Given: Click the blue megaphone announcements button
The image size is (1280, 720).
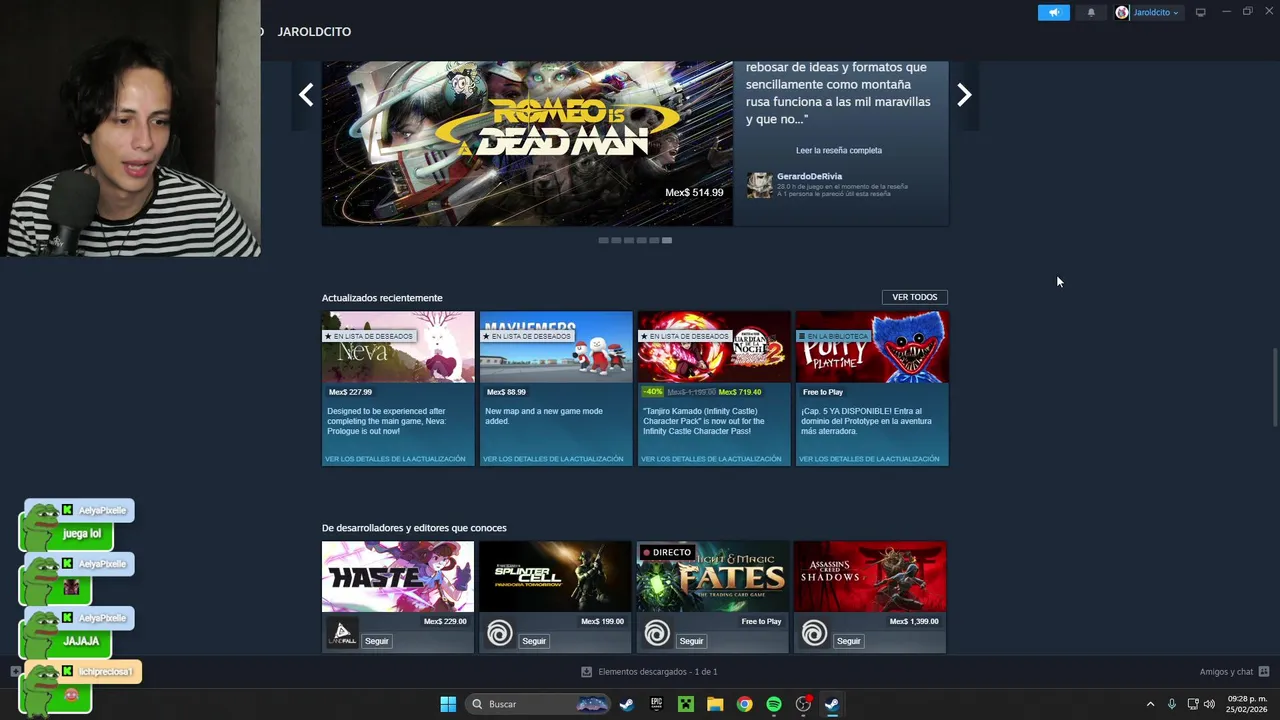Looking at the screenshot, I should point(1053,12).
